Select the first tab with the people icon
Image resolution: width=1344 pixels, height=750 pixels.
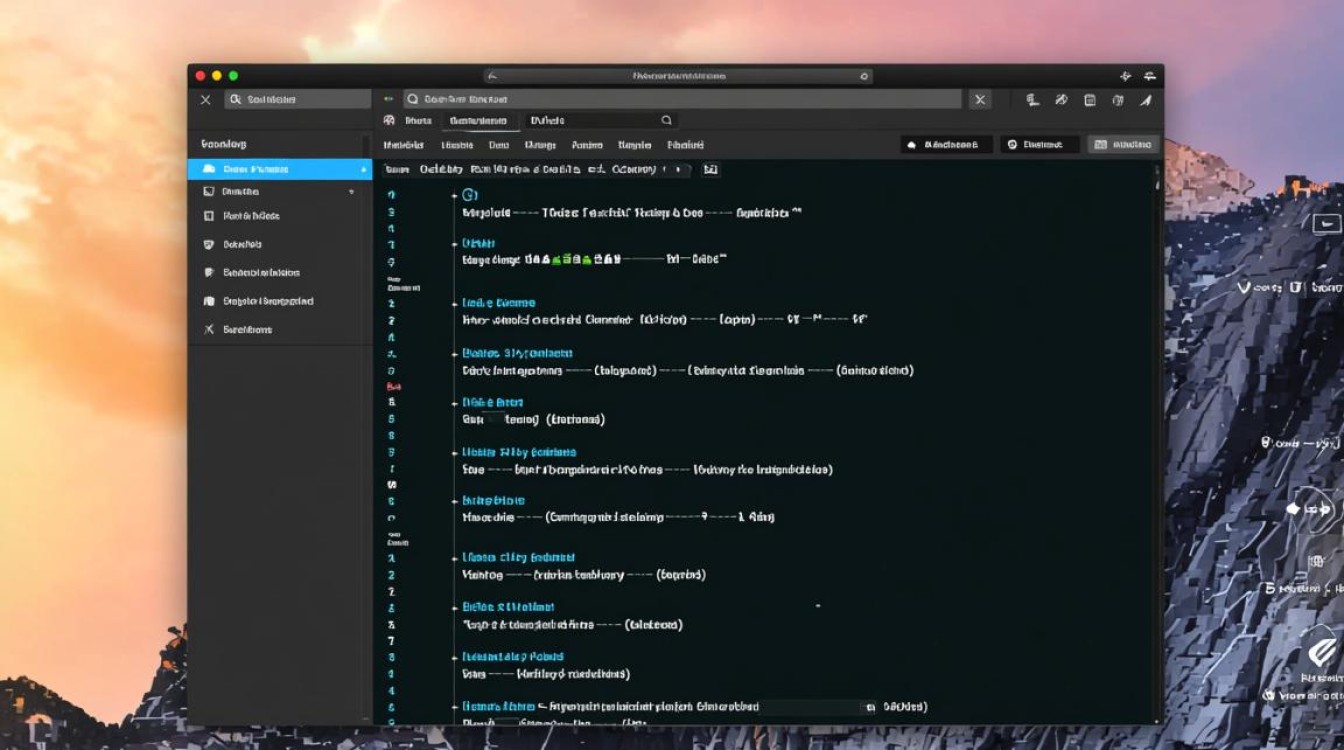point(408,120)
